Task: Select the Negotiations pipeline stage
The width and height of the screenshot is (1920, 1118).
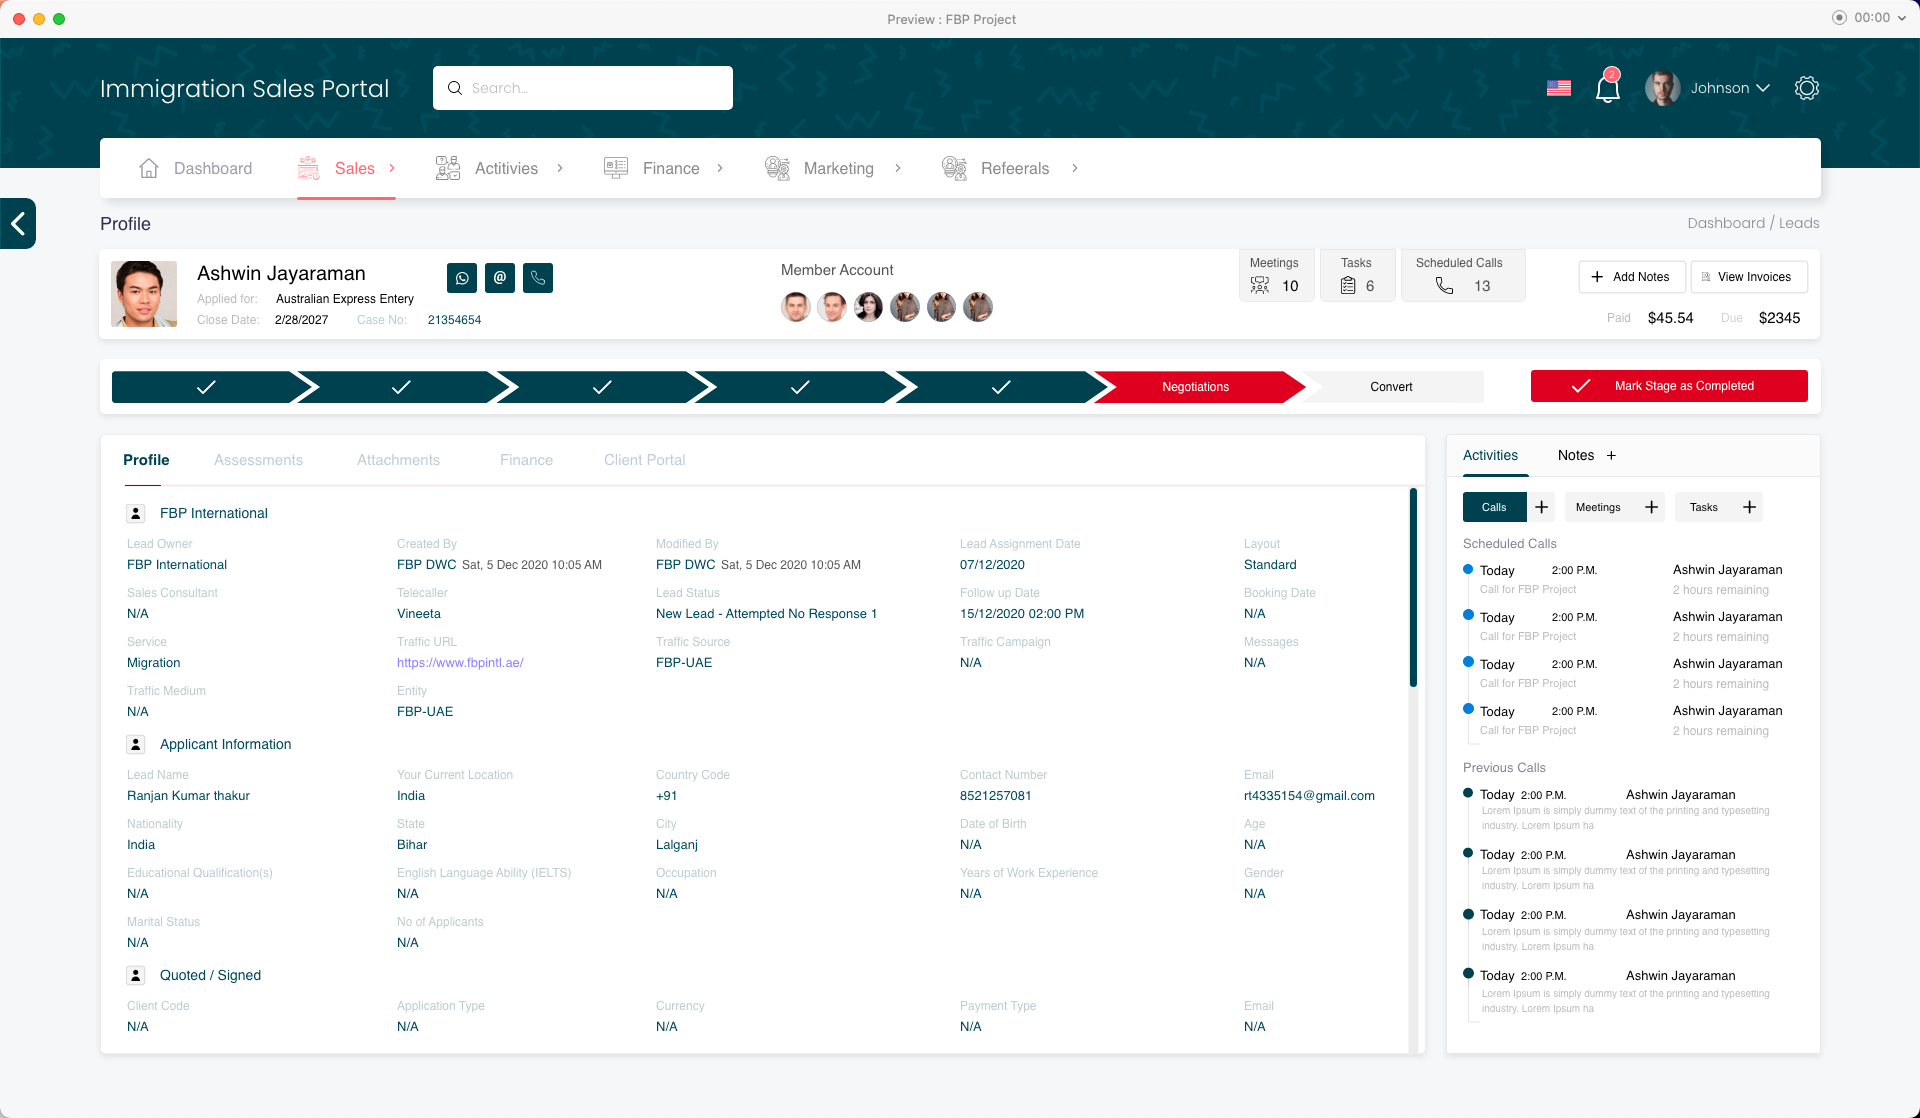Action: coord(1195,387)
